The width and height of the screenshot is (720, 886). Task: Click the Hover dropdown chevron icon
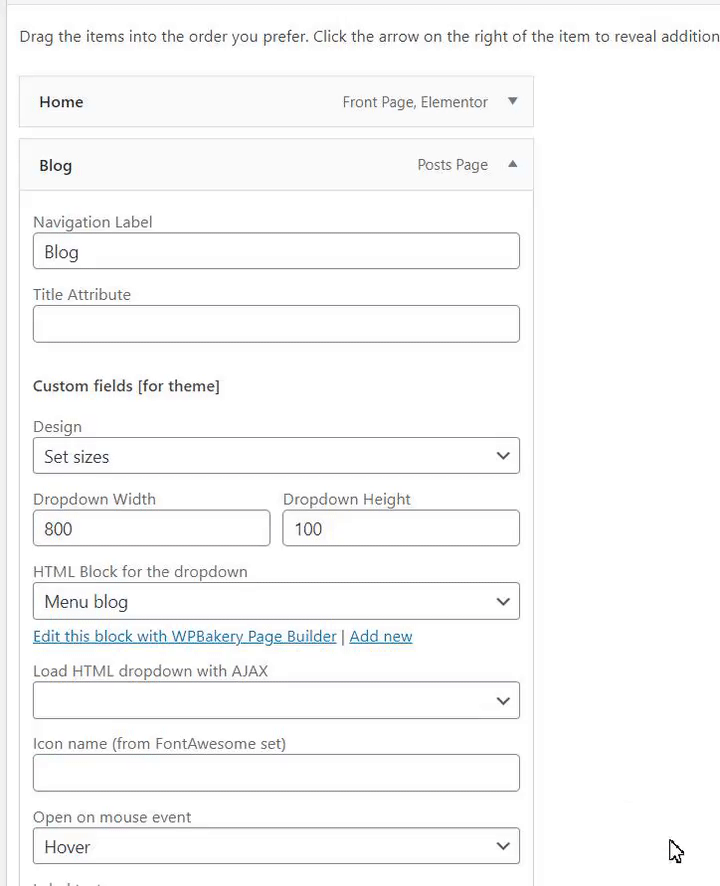503,846
